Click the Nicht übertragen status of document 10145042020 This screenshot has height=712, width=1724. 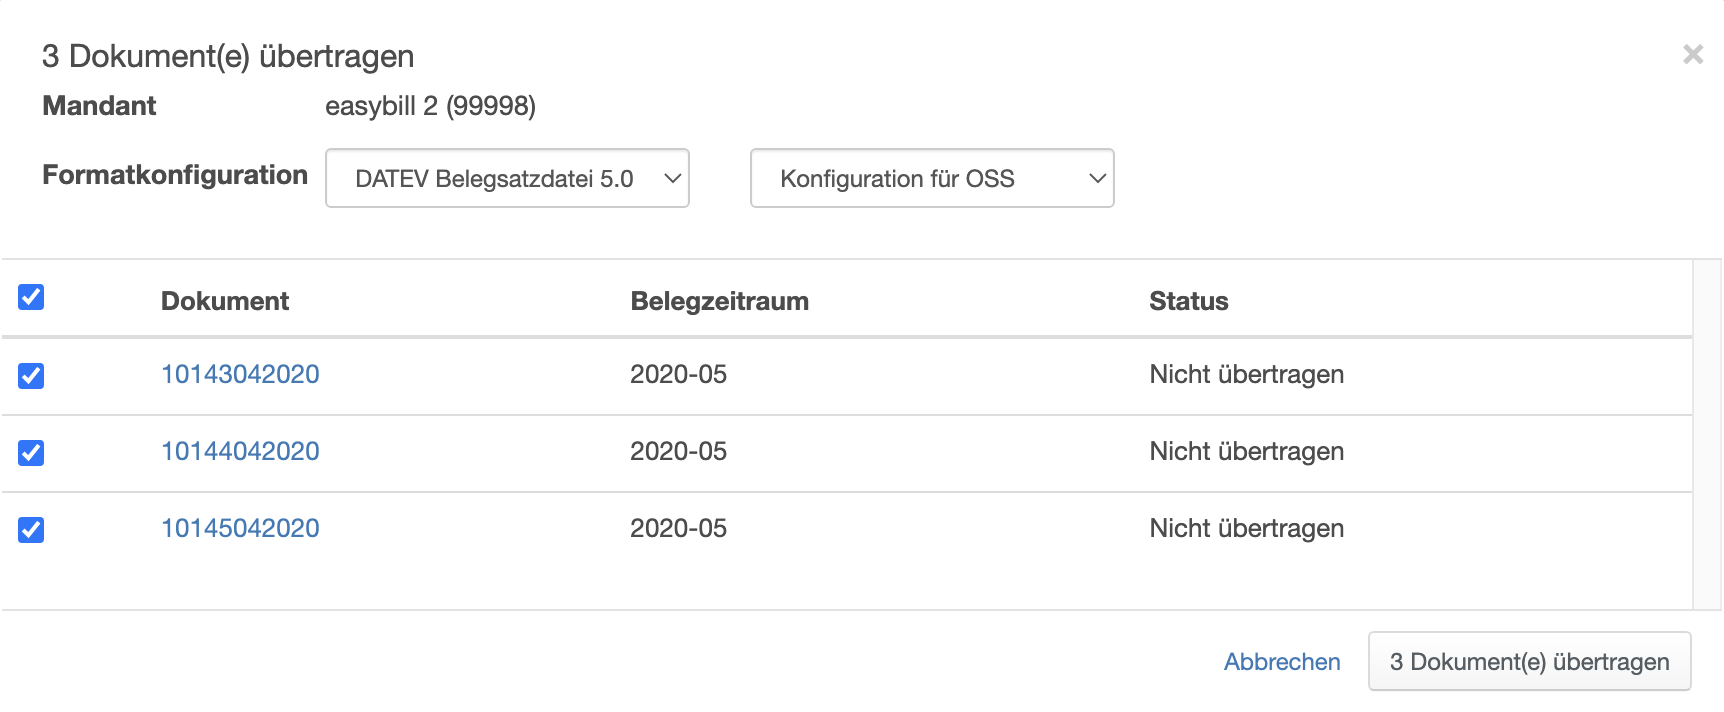tap(1246, 529)
